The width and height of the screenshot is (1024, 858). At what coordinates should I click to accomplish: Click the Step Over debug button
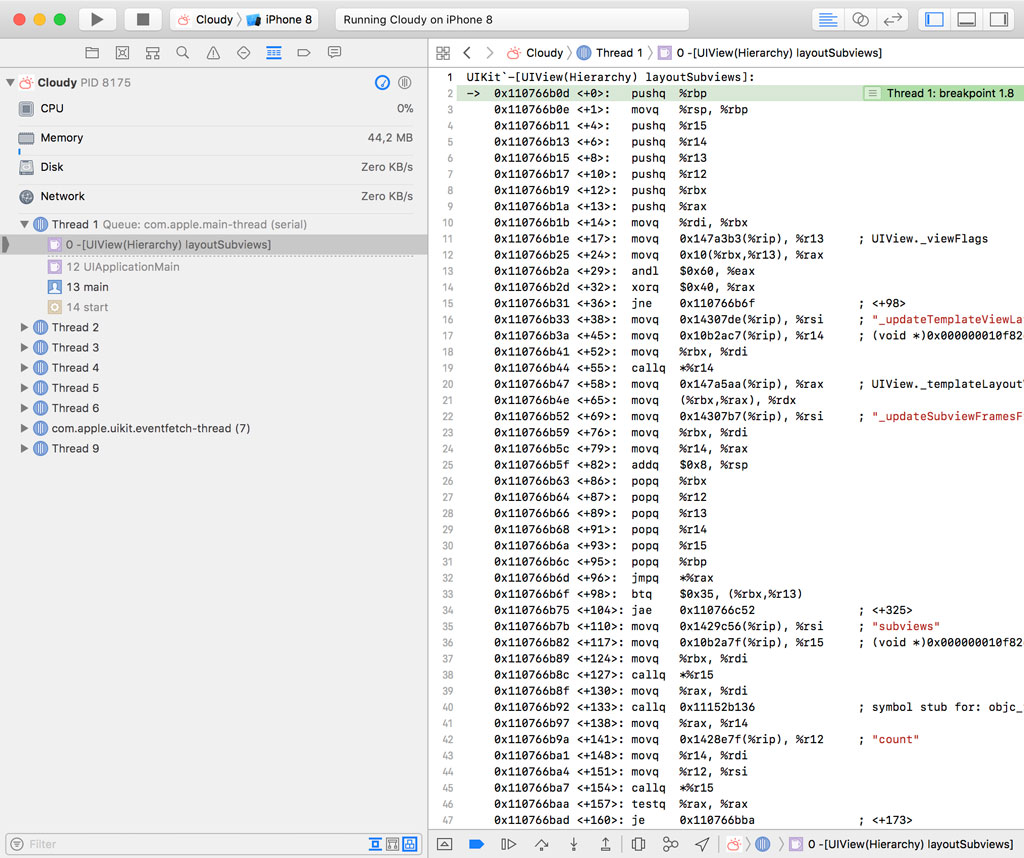[x=542, y=844]
